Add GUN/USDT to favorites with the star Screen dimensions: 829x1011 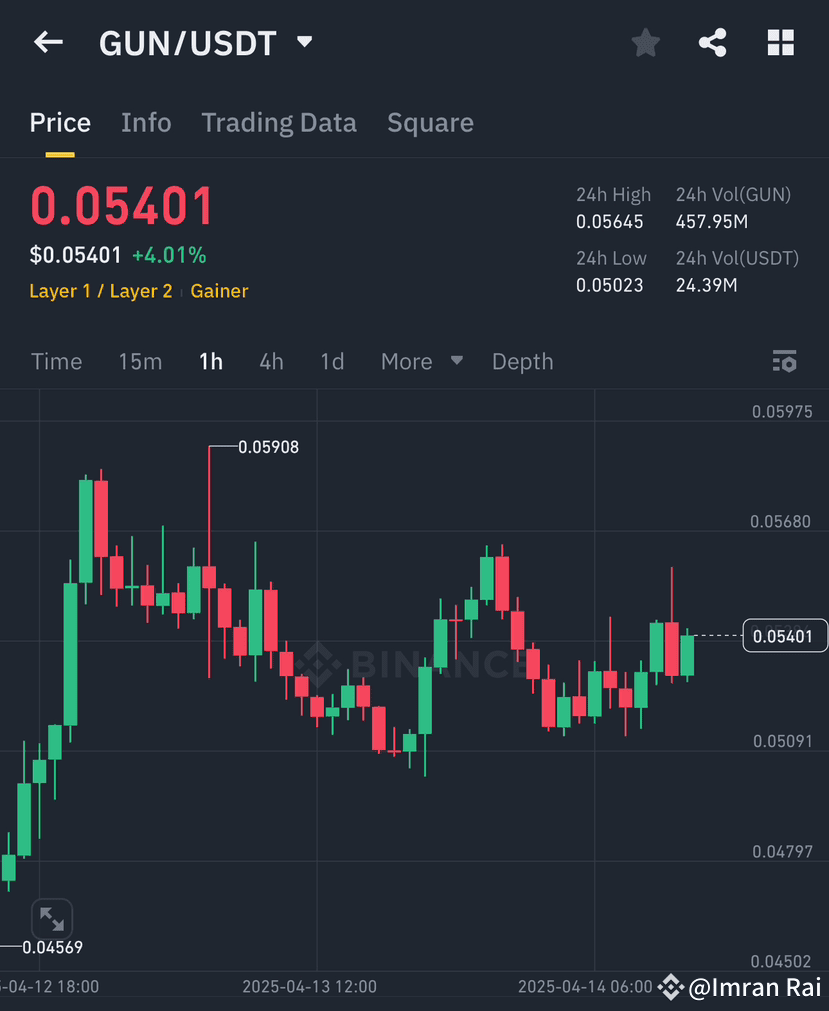[x=645, y=42]
